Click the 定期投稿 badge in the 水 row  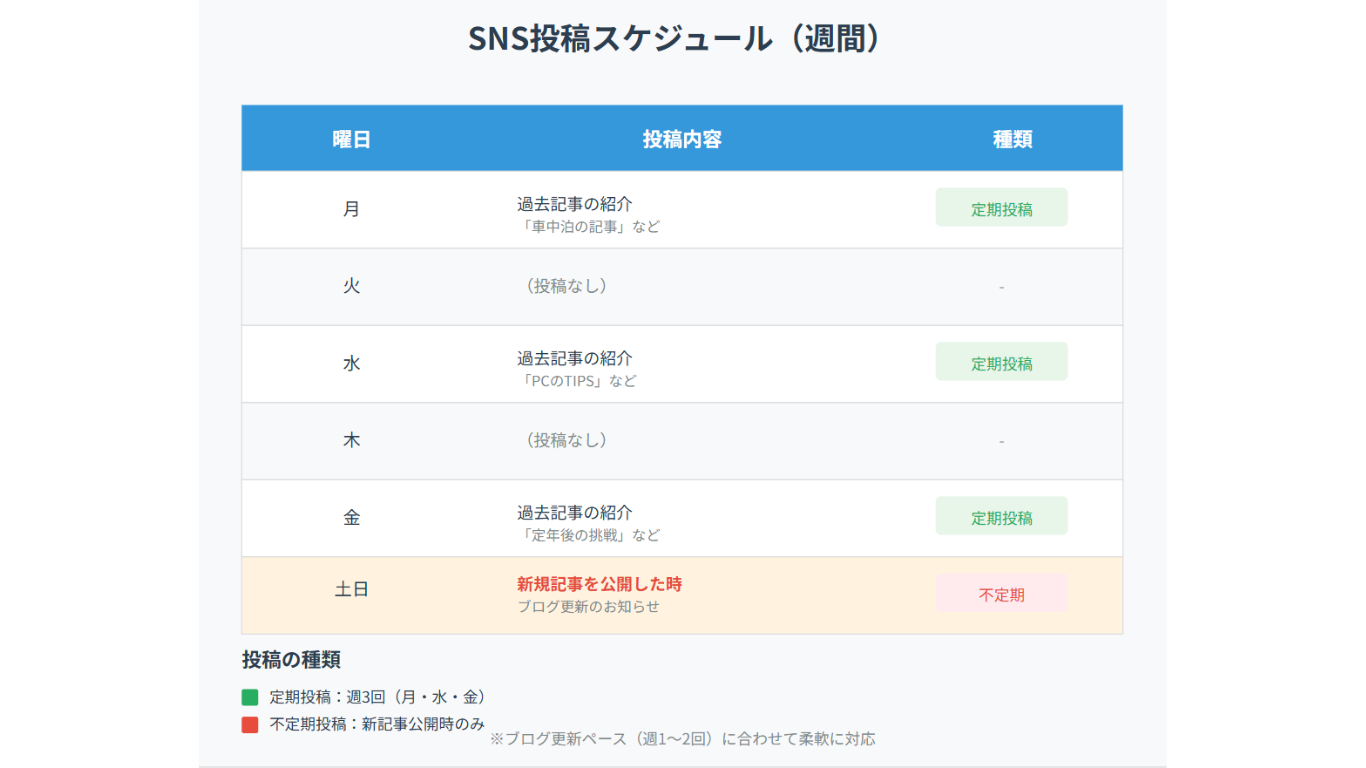(1001, 363)
